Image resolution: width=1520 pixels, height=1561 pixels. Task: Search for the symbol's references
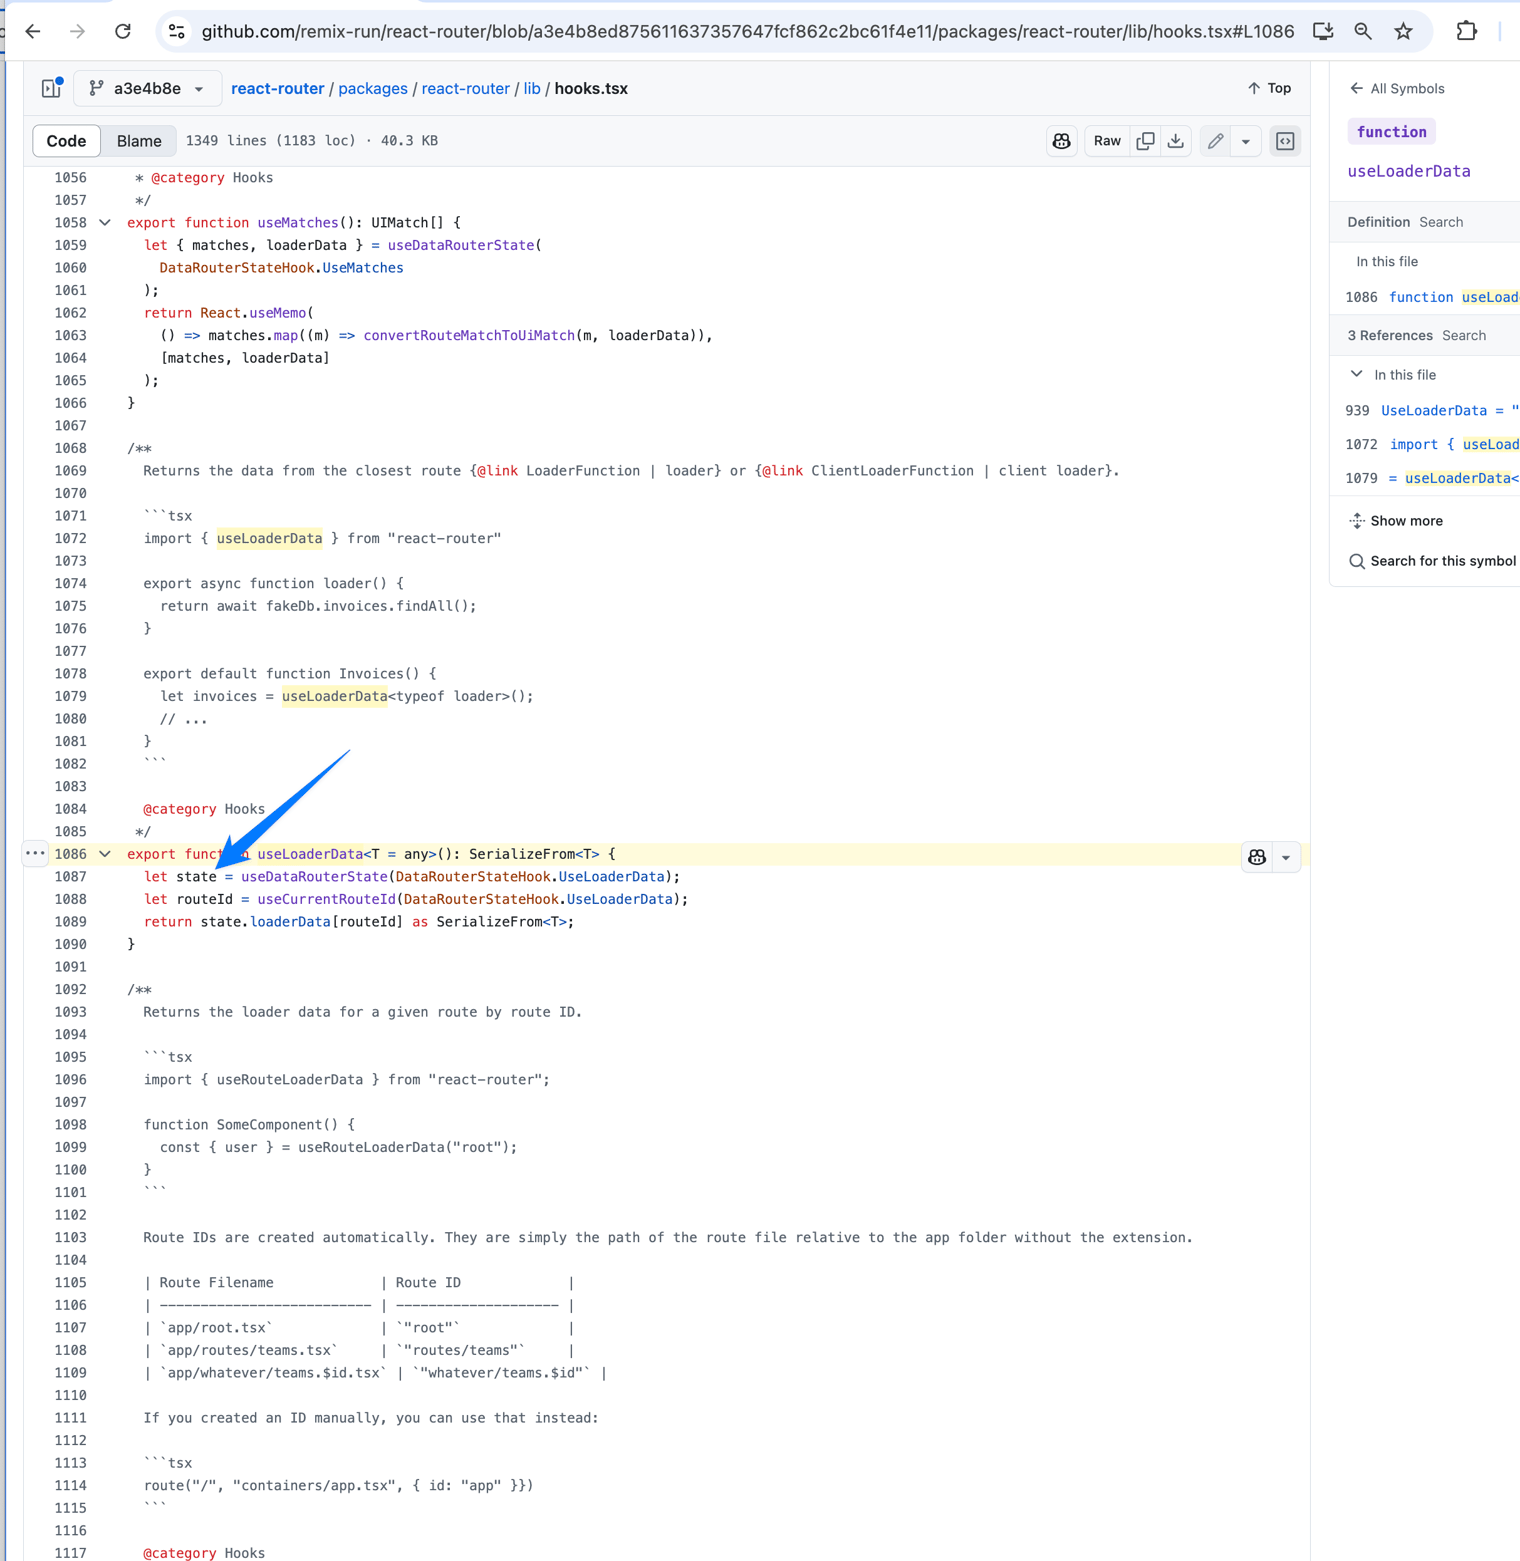[x=1464, y=335]
